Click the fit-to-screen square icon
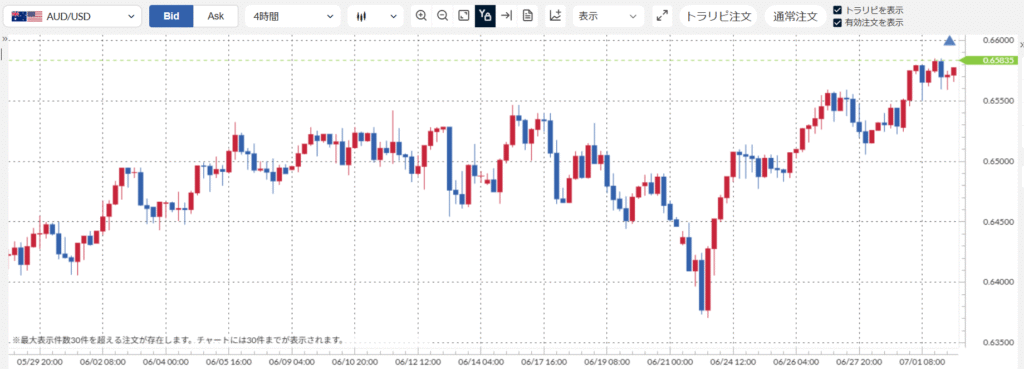 [x=464, y=16]
